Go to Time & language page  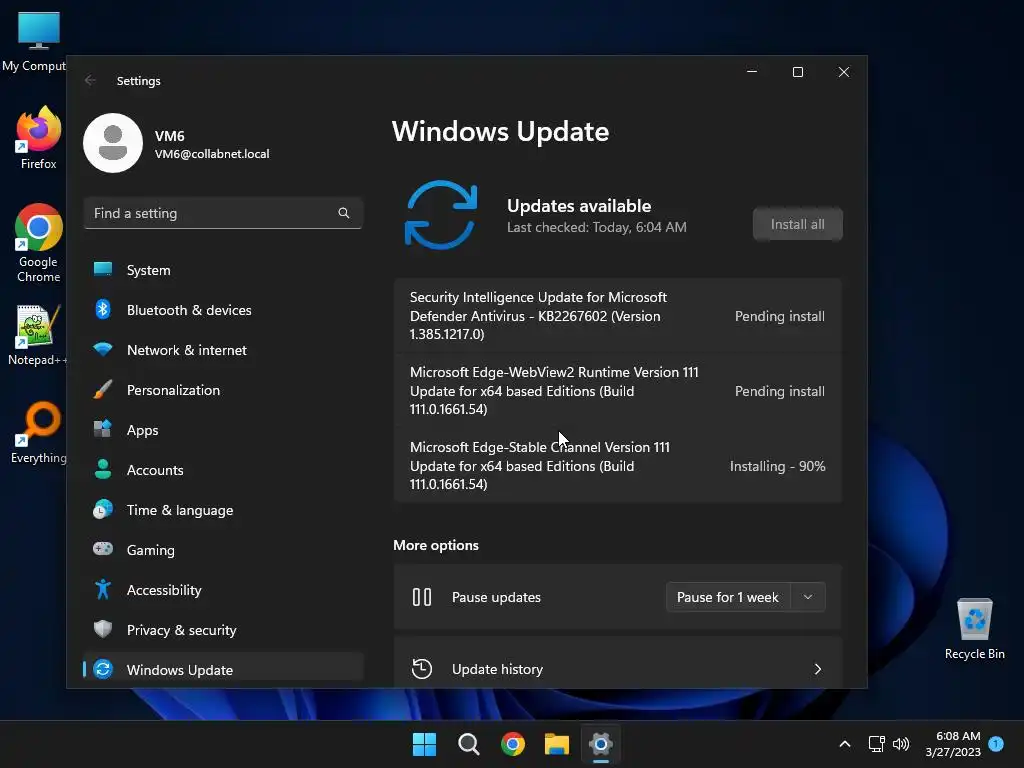click(x=223, y=510)
